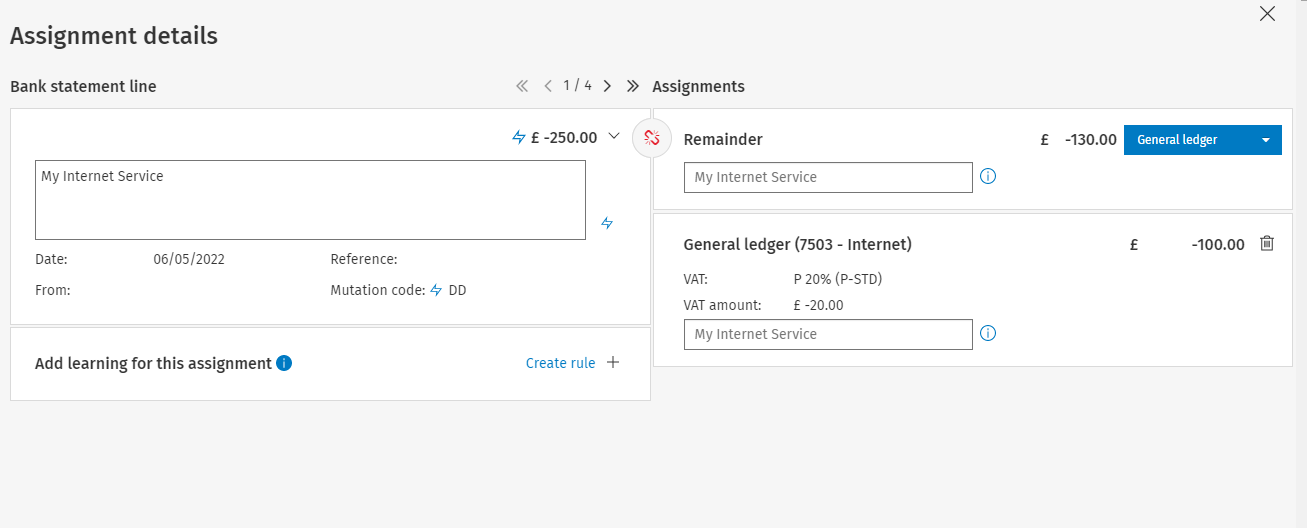Show info for General ledger assignment description
Image resolution: width=1307 pixels, height=528 pixels.
click(x=988, y=334)
